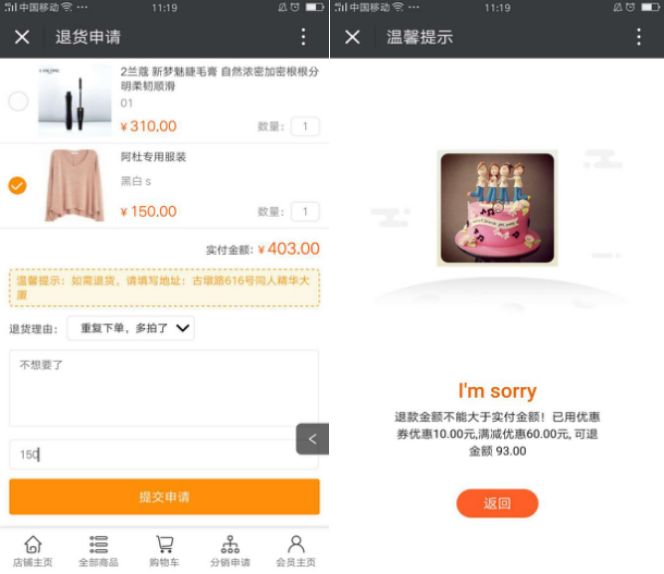Open the three-dot menu on 退货申请 page
The width and height of the screenshot is (664, 574).
(x=303, y=37)
